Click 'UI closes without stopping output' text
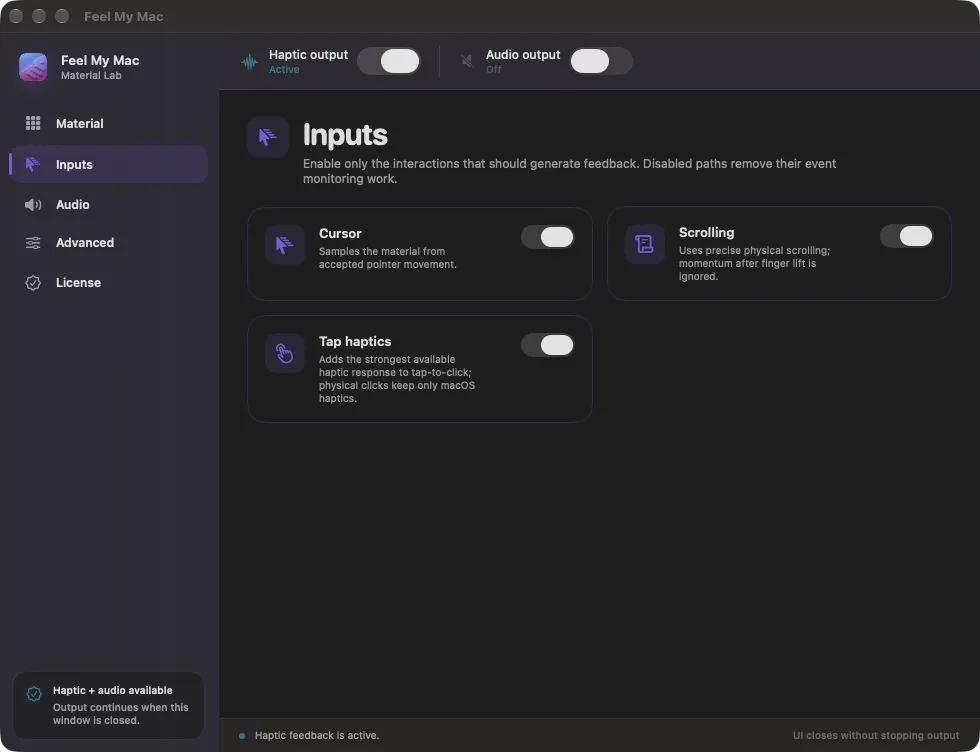Screen dimensions: 980x752 876,736
